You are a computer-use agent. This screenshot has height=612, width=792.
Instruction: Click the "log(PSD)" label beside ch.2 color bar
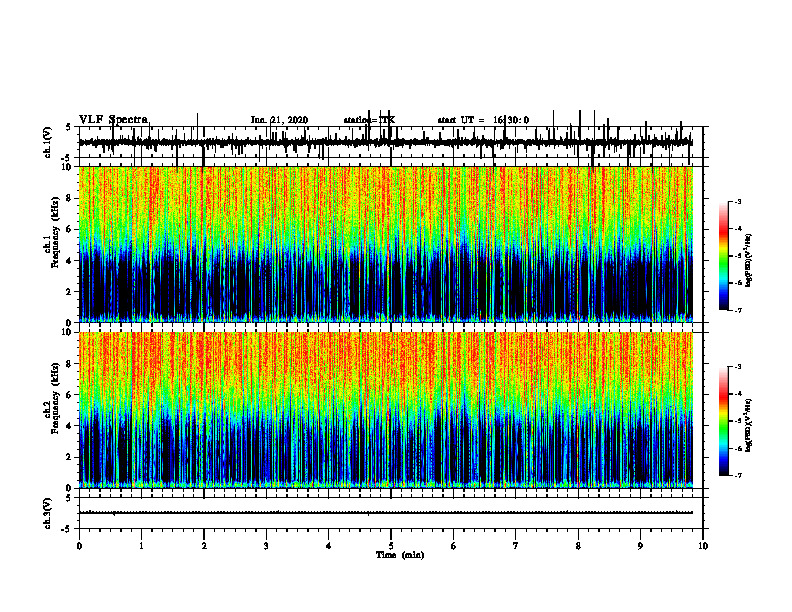click(748, 426)
